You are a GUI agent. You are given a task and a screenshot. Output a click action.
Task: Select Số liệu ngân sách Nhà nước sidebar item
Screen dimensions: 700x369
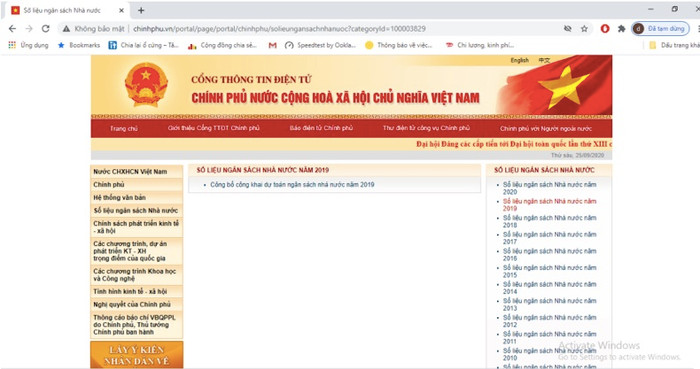pos(137,210)
